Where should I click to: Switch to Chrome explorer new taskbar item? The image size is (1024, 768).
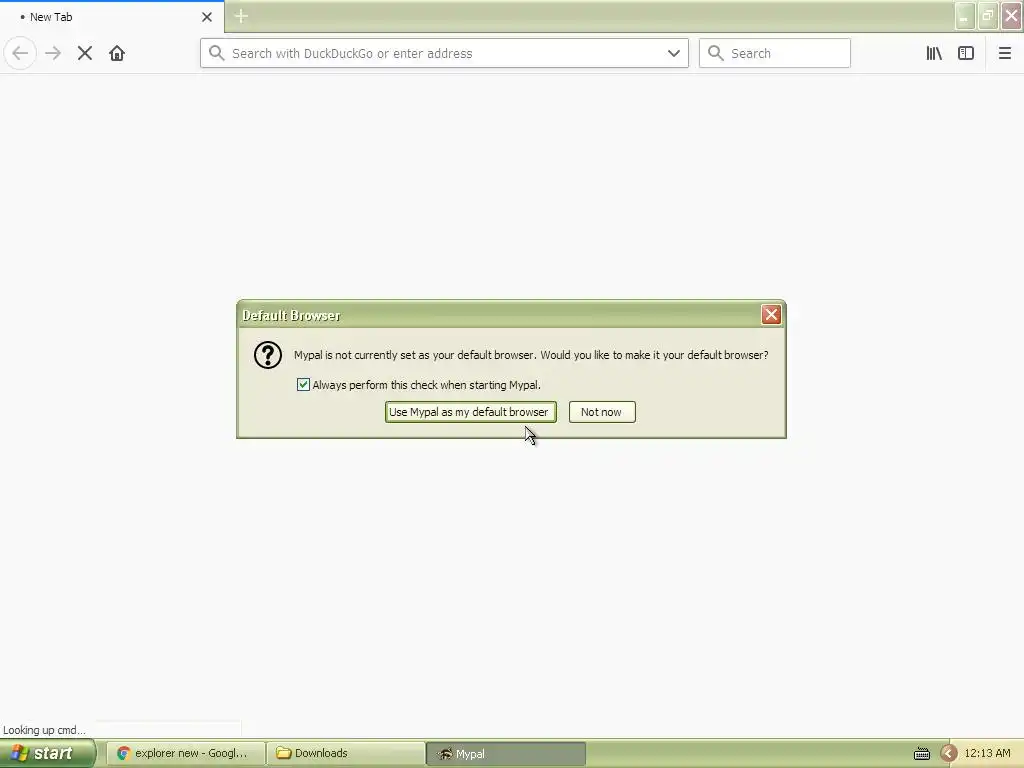[186, 754]
